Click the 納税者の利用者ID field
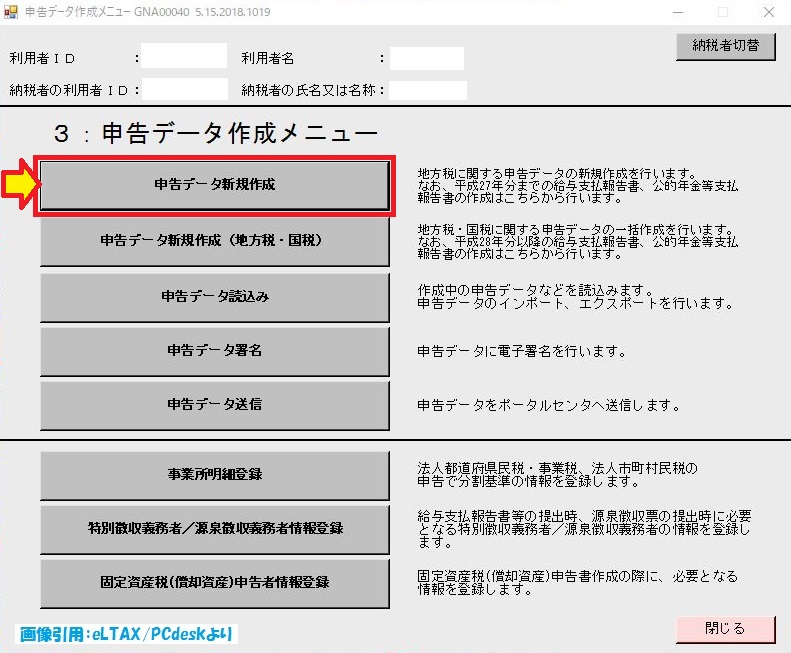Screen dimensions: 791x653 click(185, 89)
